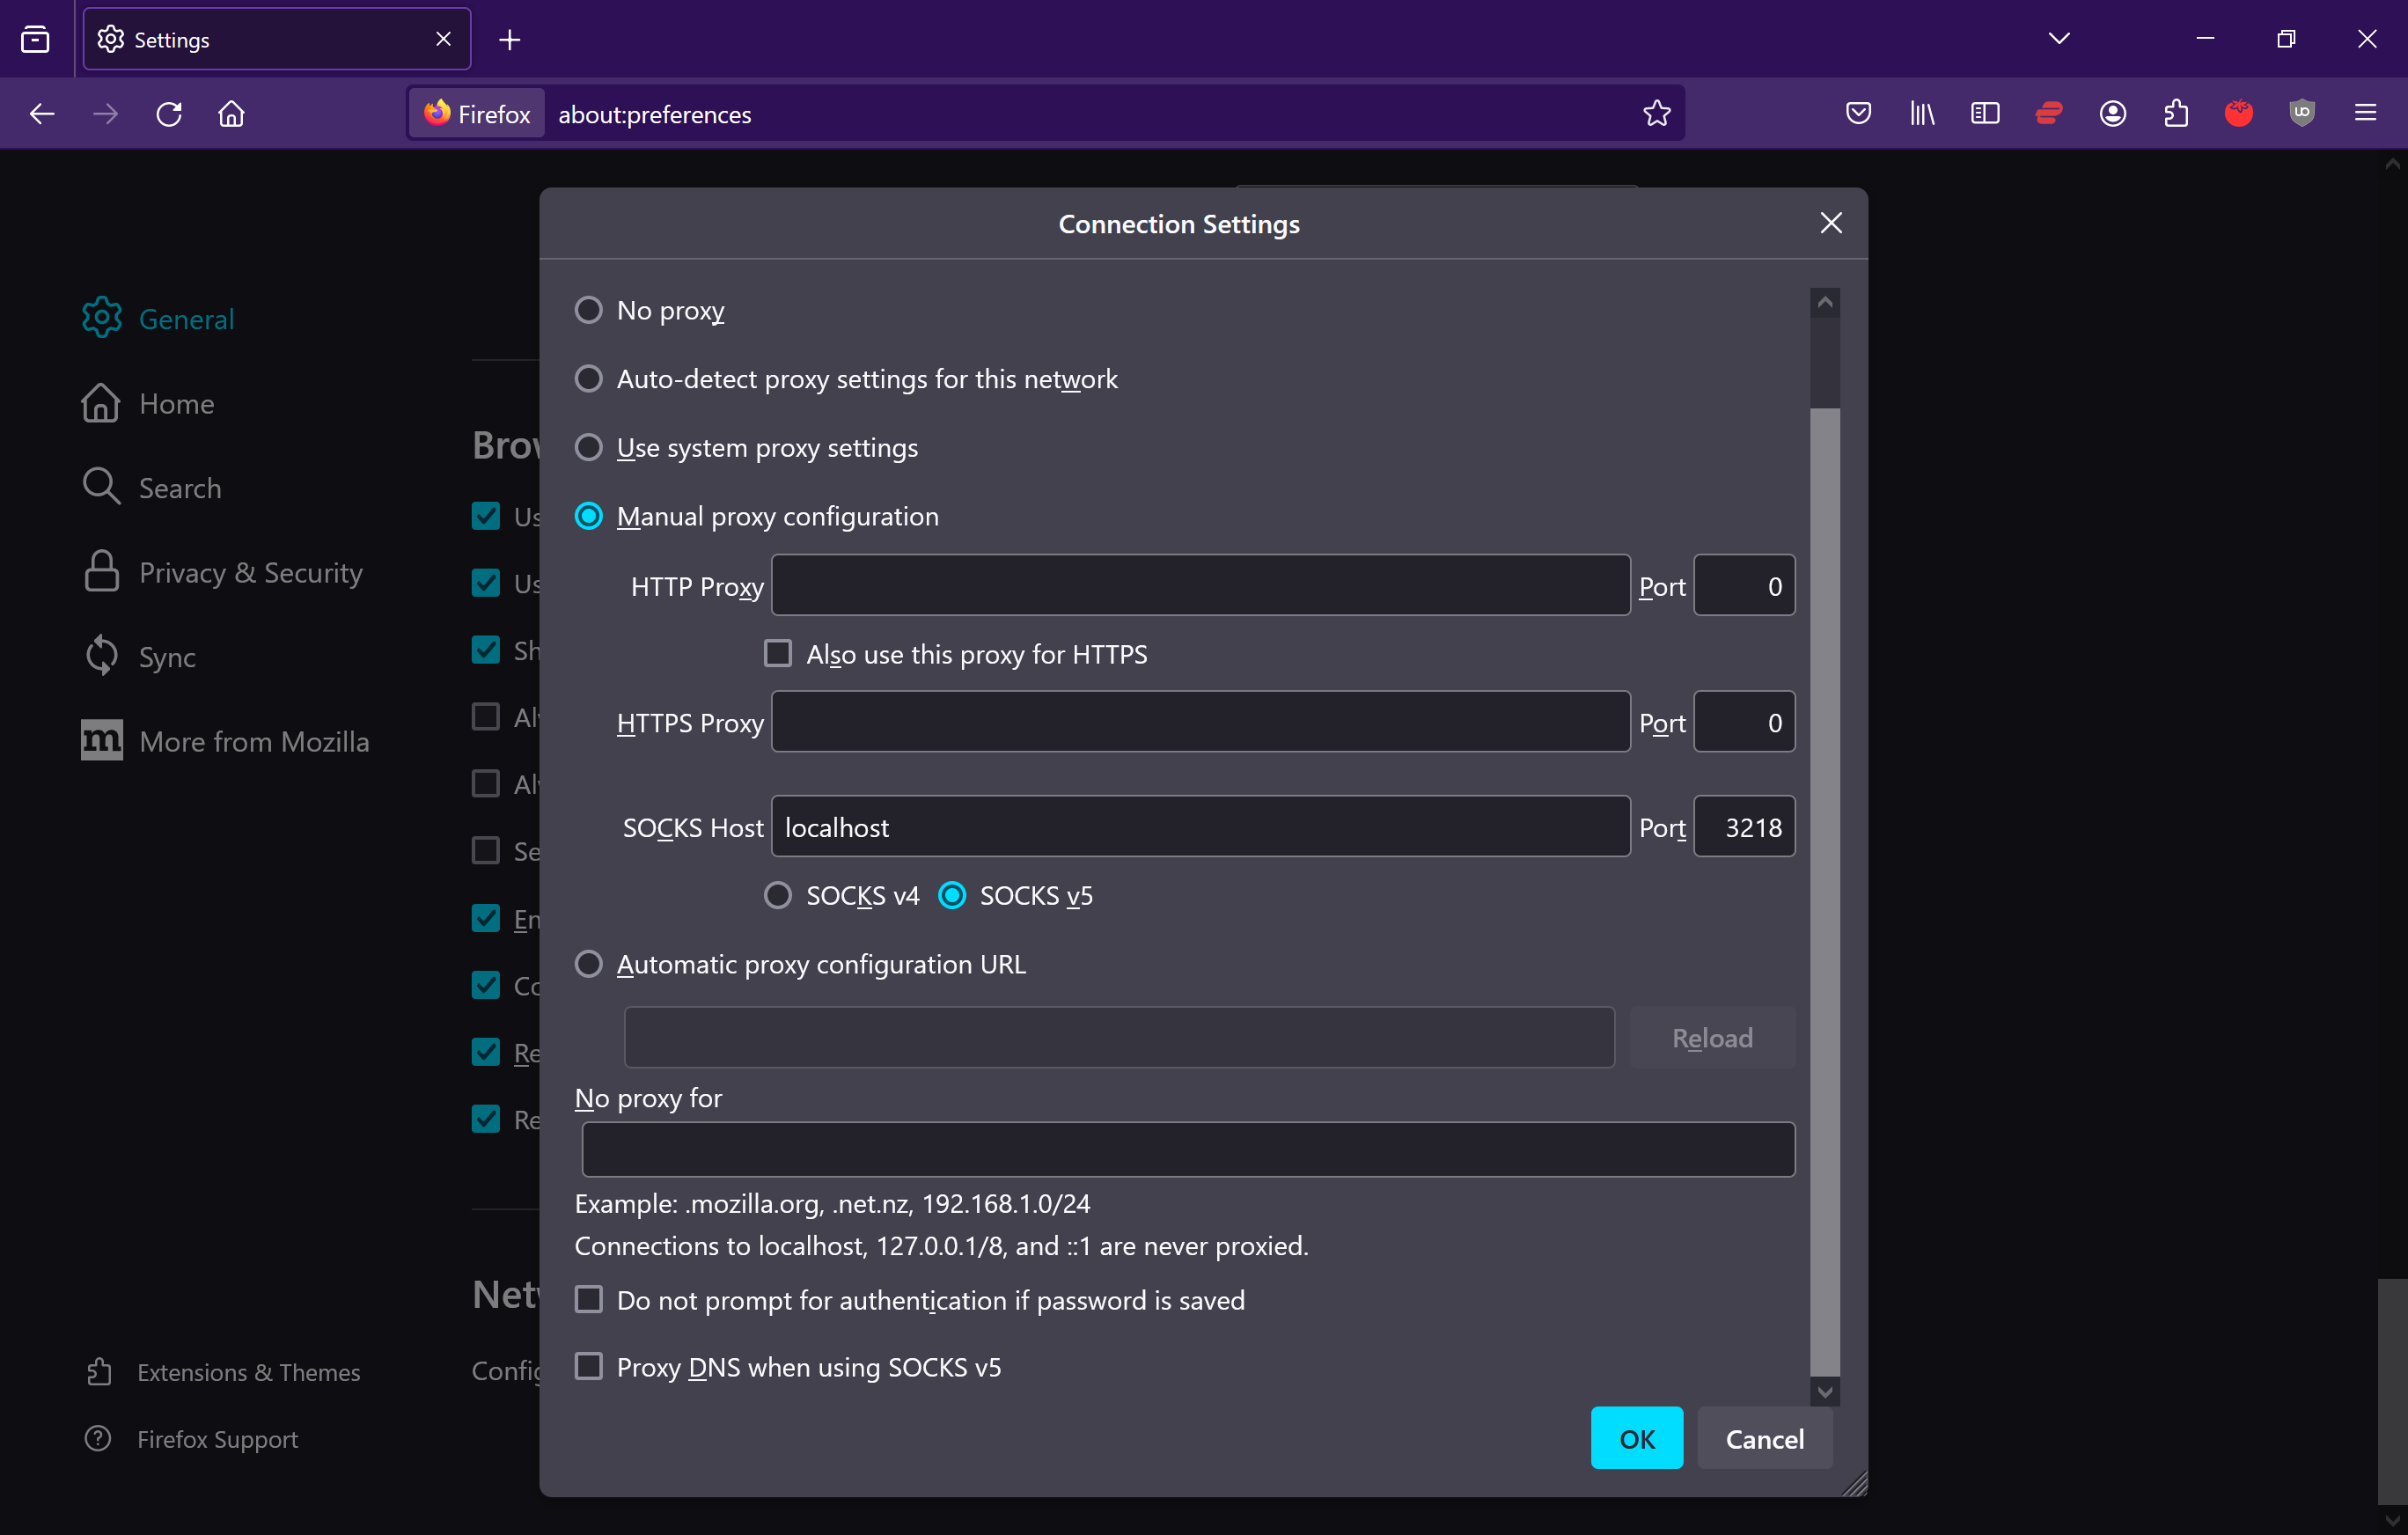Expand the list all tabs chevron

tap(2058, 39)
